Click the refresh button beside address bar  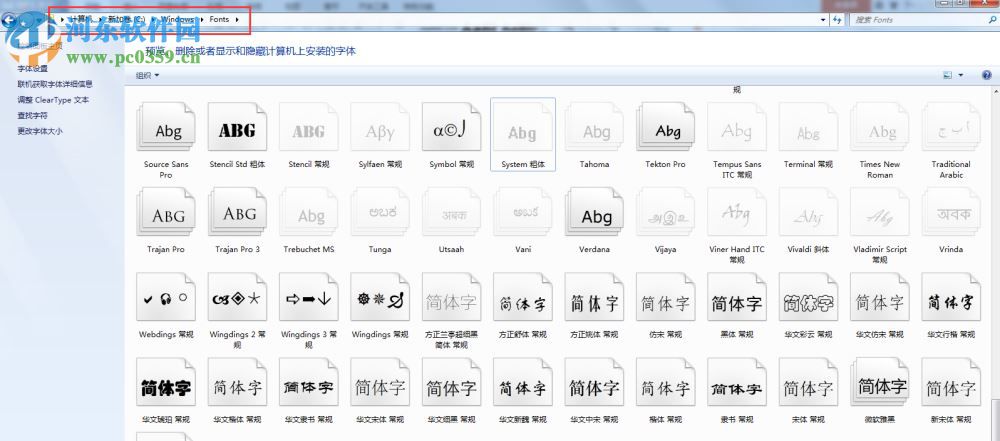838,20
